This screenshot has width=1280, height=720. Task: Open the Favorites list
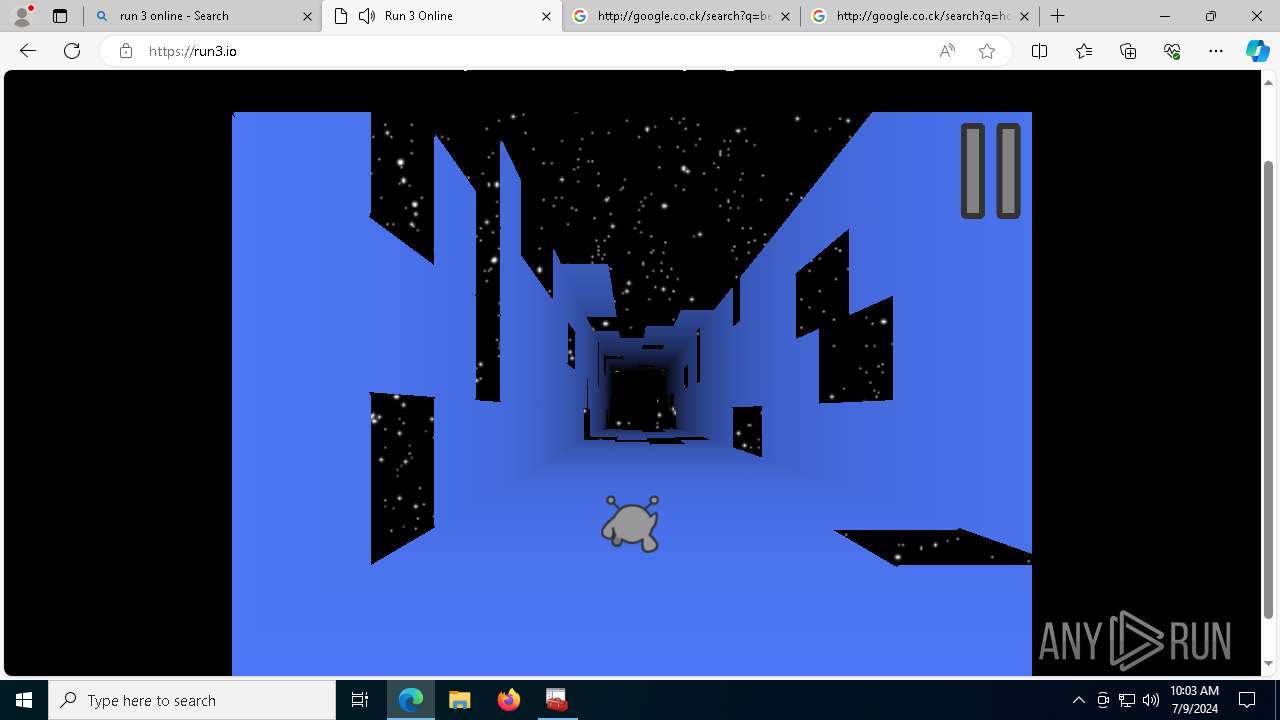tap(1084, 51)
